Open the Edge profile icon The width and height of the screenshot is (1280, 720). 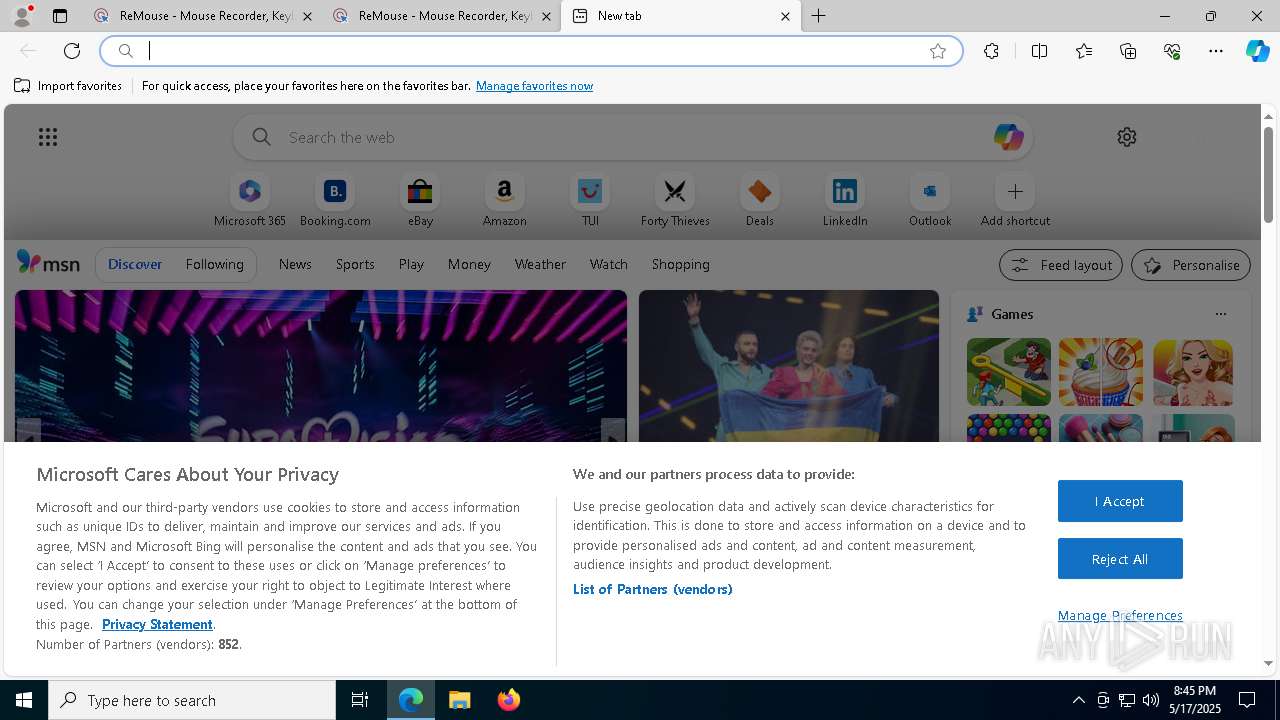22,16
